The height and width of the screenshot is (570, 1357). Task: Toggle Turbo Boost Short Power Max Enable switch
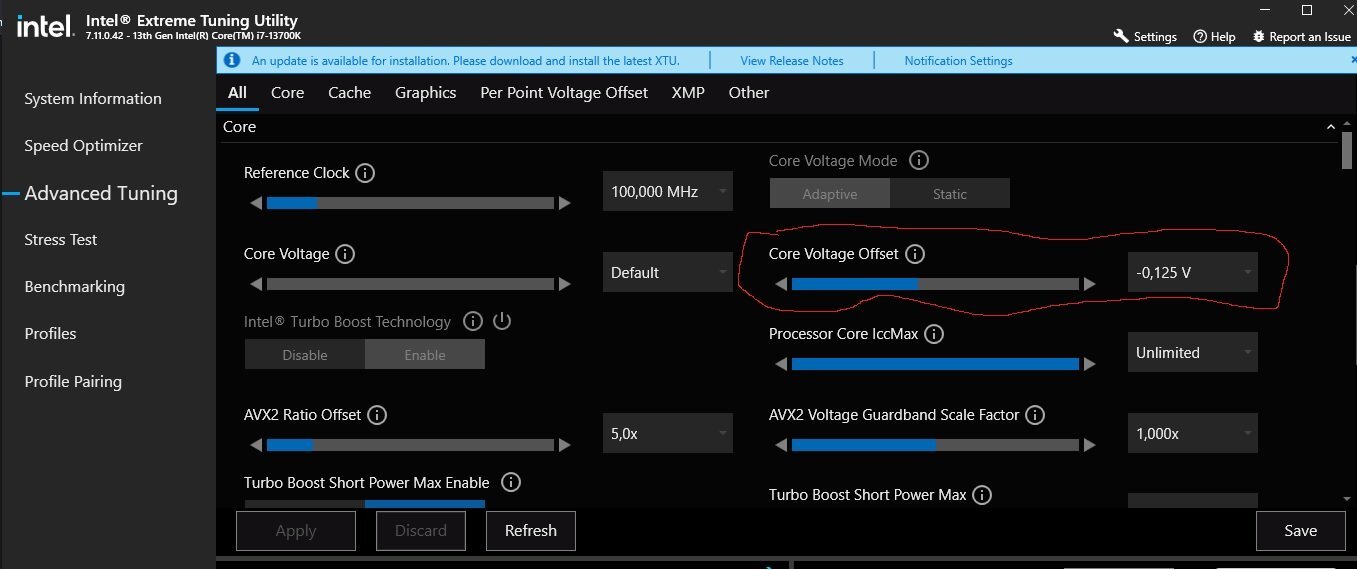pos(365,504)
